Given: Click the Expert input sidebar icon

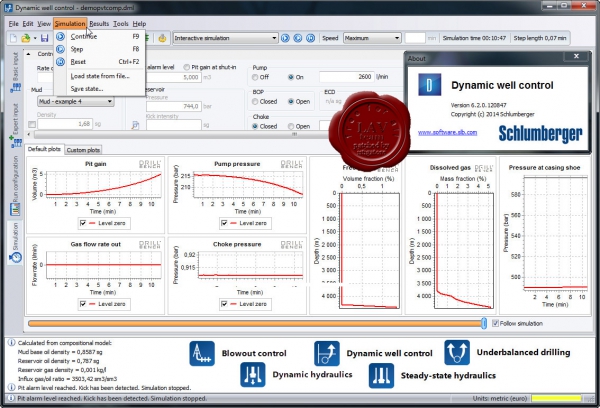Looking at the screenshot, I should 16,141.
